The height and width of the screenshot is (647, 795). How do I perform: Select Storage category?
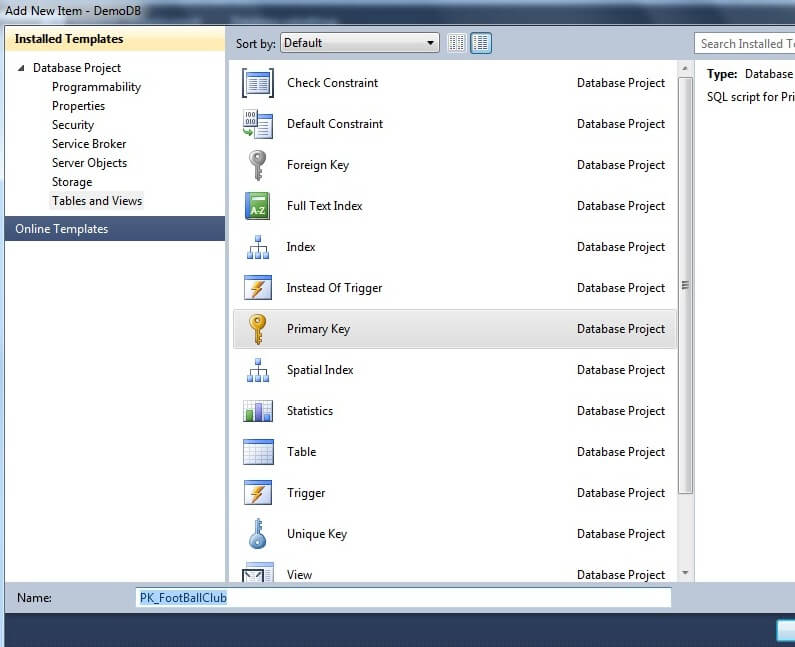[72, 182]
